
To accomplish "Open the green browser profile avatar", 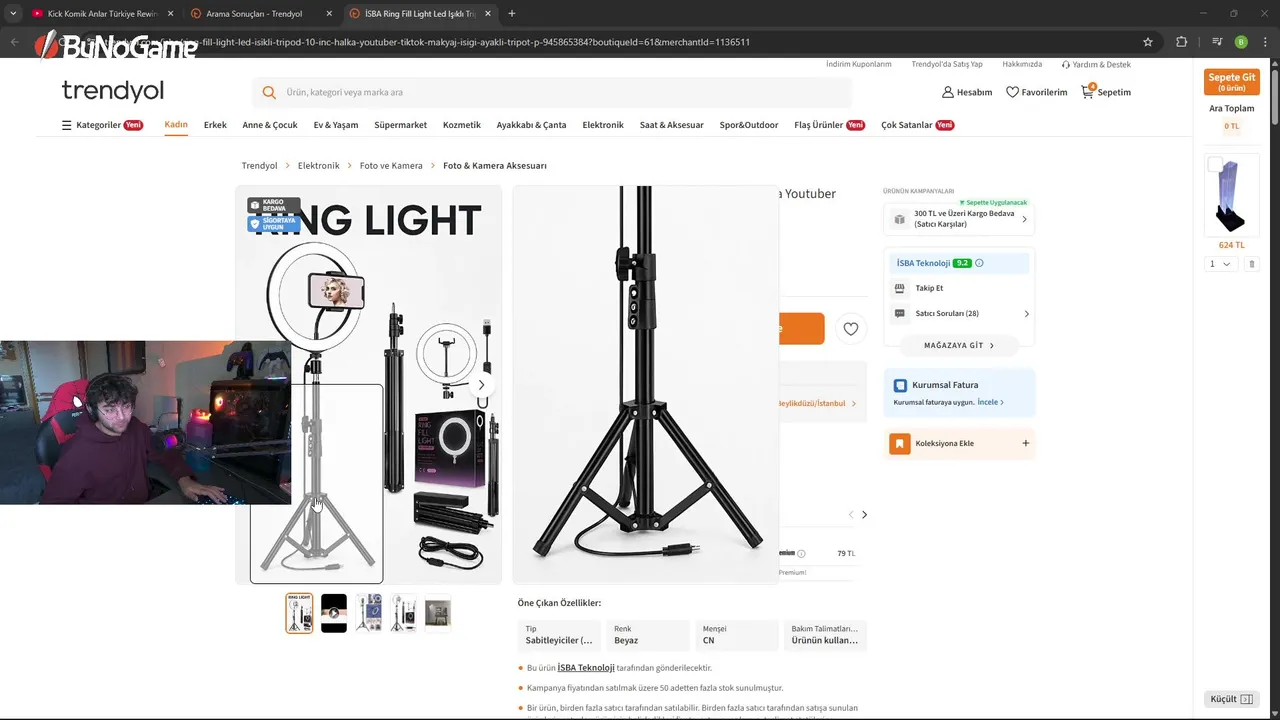I will coord(1241,42).
